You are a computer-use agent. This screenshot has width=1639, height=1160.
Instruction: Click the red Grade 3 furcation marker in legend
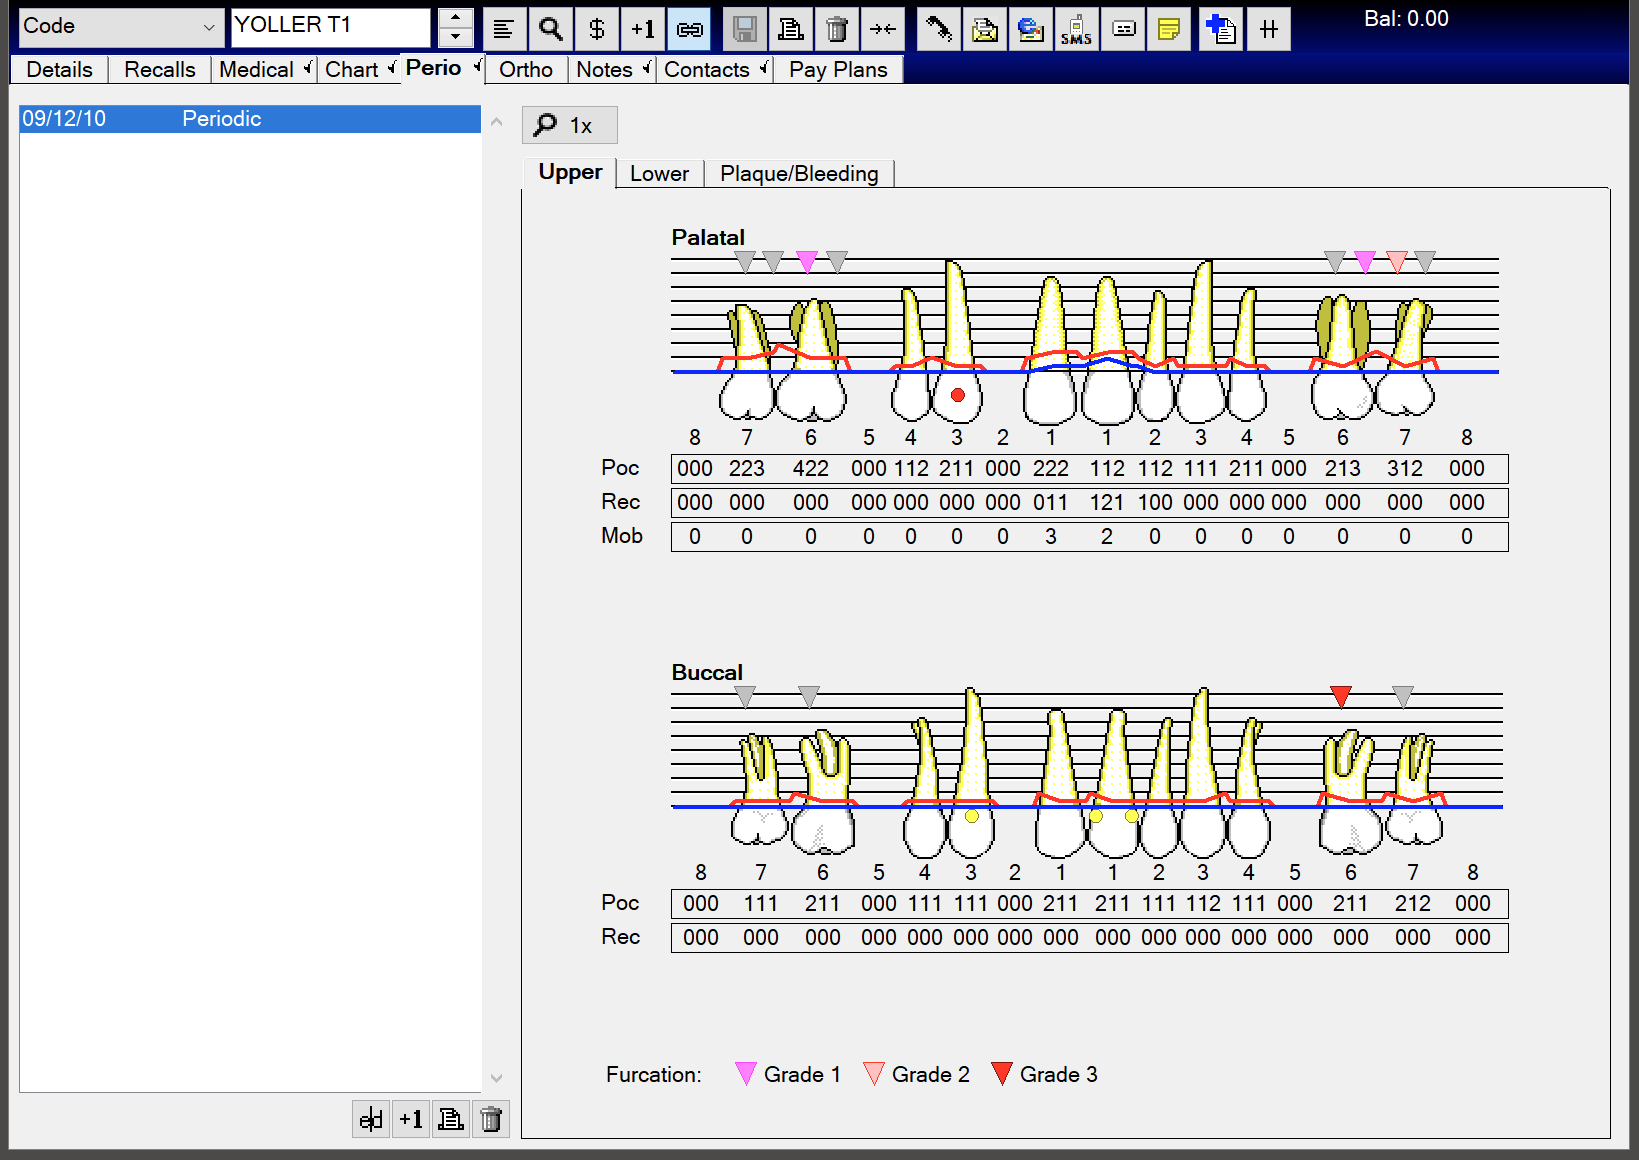click(1002, 1073)
